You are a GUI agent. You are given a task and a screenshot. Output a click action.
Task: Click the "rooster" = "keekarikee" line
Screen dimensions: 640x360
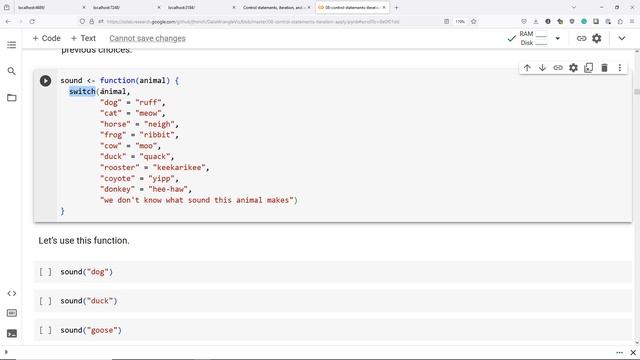pos(154,168)
